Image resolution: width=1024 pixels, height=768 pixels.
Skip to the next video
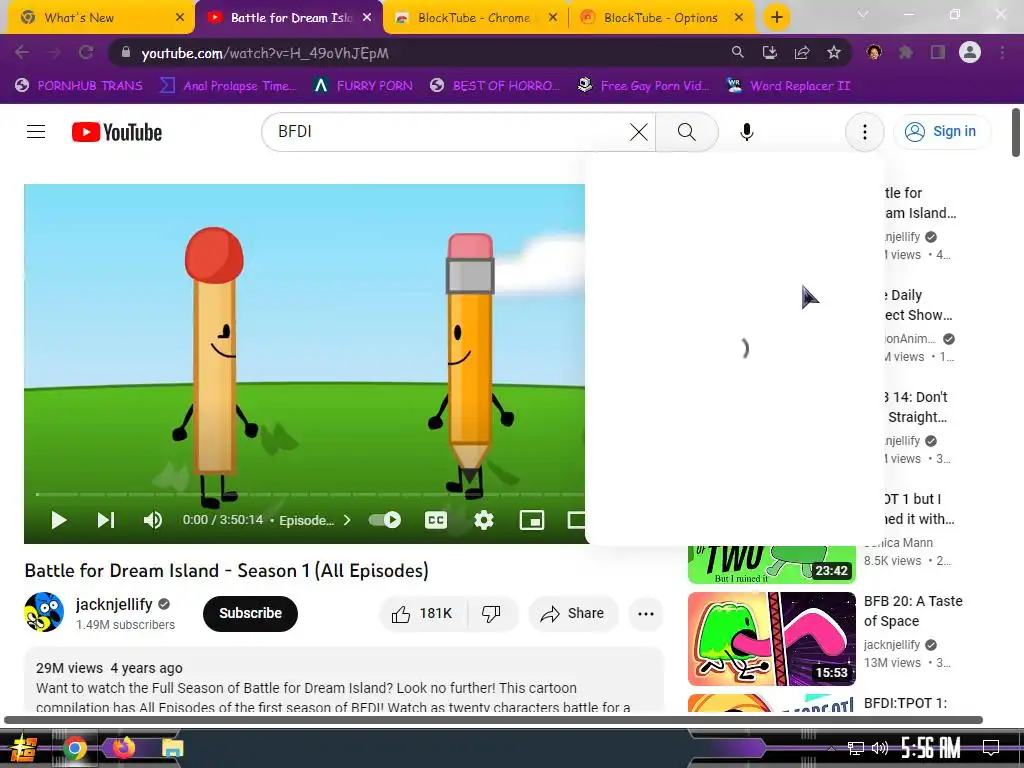[x=106, y=520]
